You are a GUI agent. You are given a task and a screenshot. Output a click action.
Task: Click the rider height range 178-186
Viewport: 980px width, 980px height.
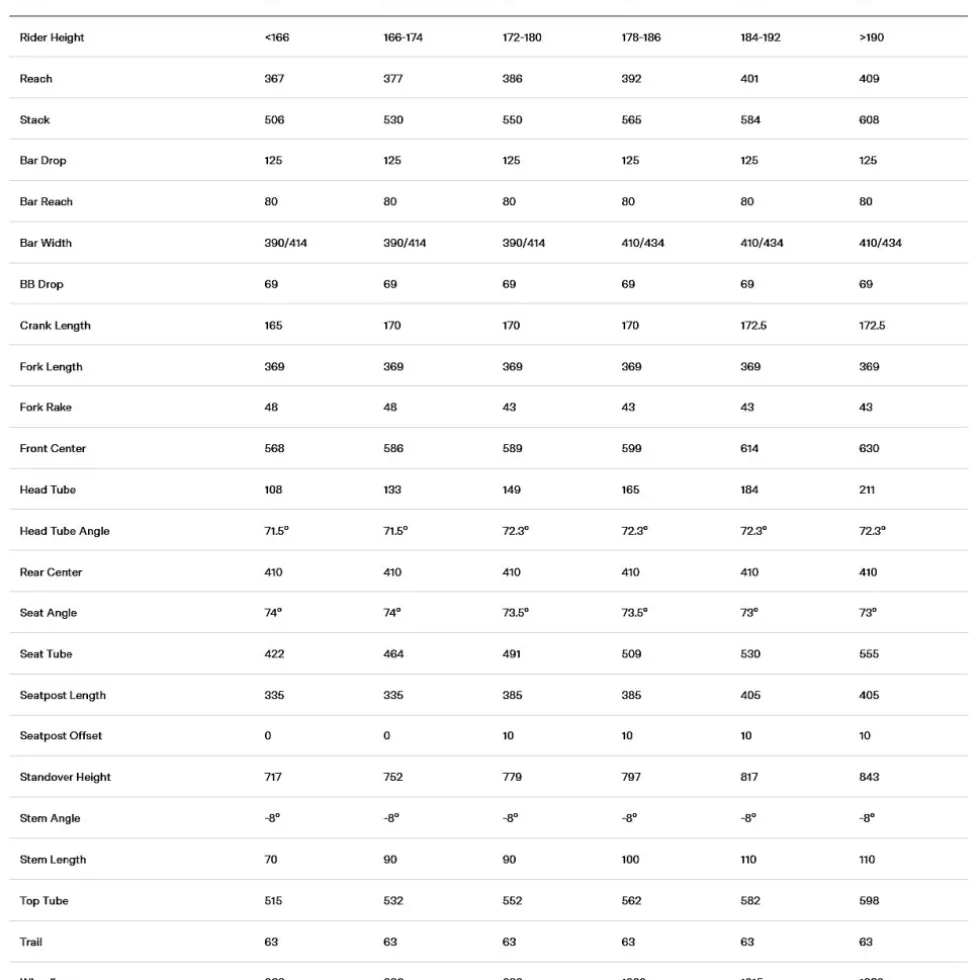tap(641, 38)
